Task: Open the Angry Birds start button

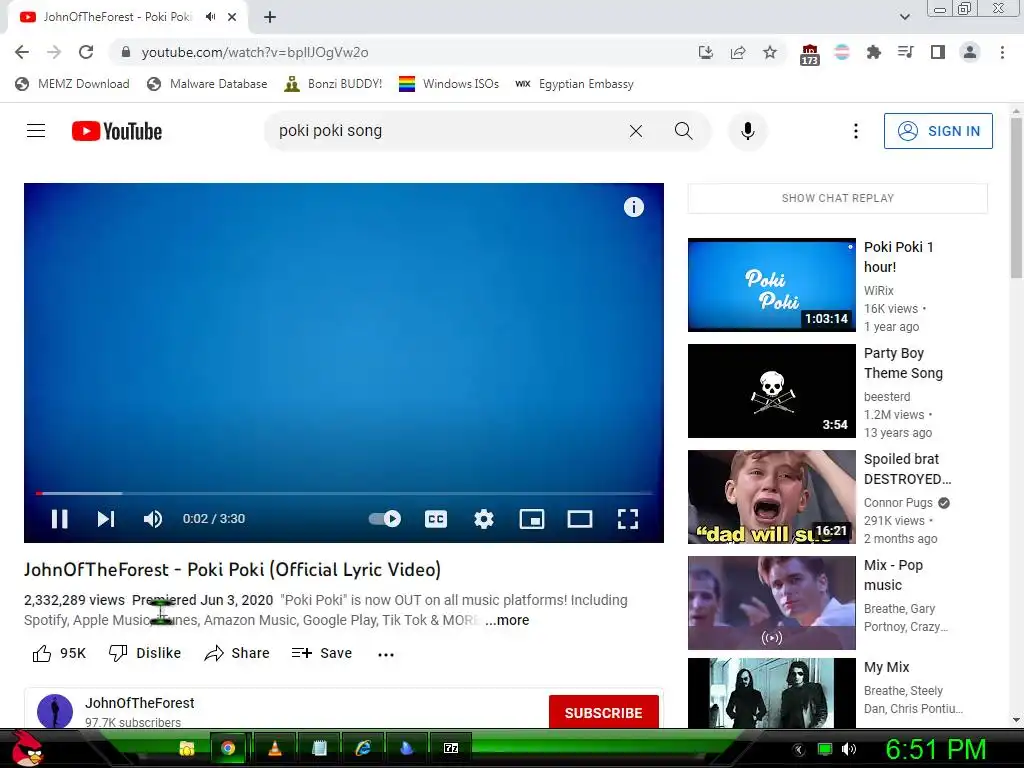Action: tap(28, 748)
